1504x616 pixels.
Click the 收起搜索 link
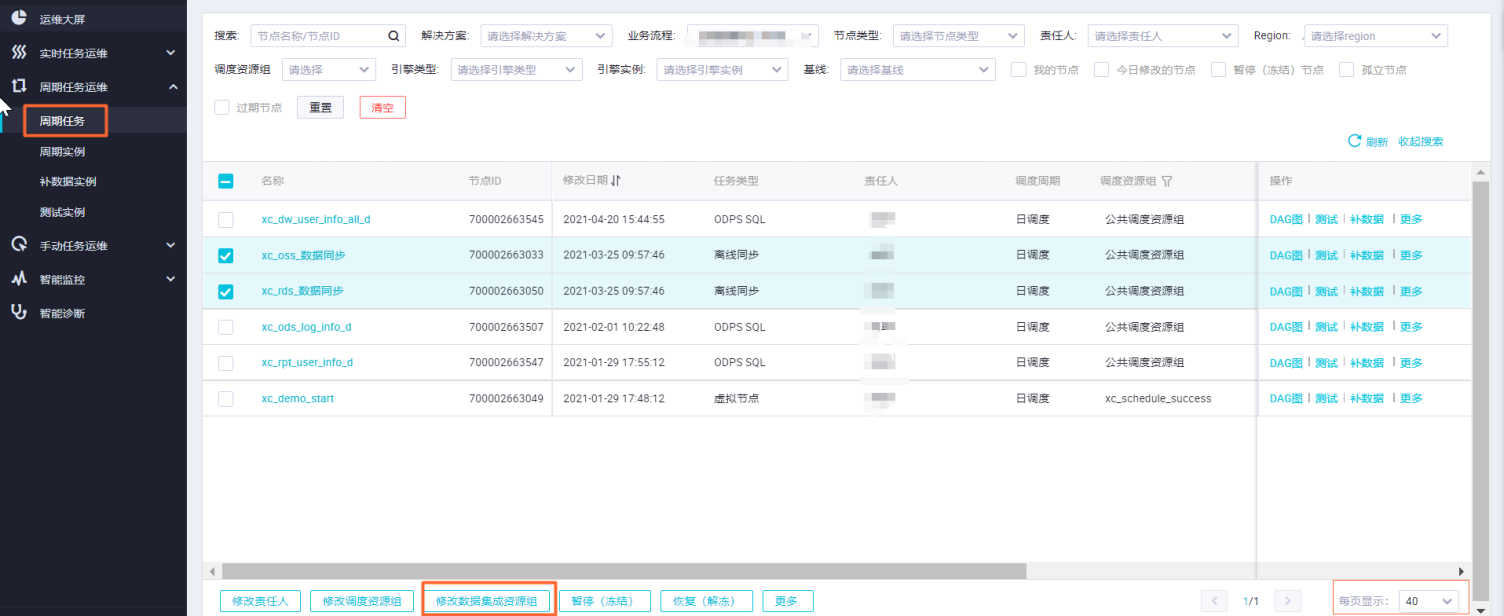[1421, 142]
